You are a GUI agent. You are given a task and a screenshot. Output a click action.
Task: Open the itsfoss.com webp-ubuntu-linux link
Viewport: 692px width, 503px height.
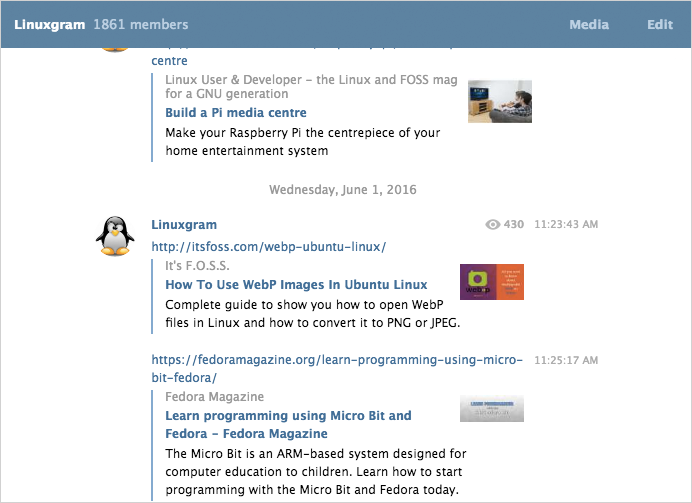pos(269,247)
